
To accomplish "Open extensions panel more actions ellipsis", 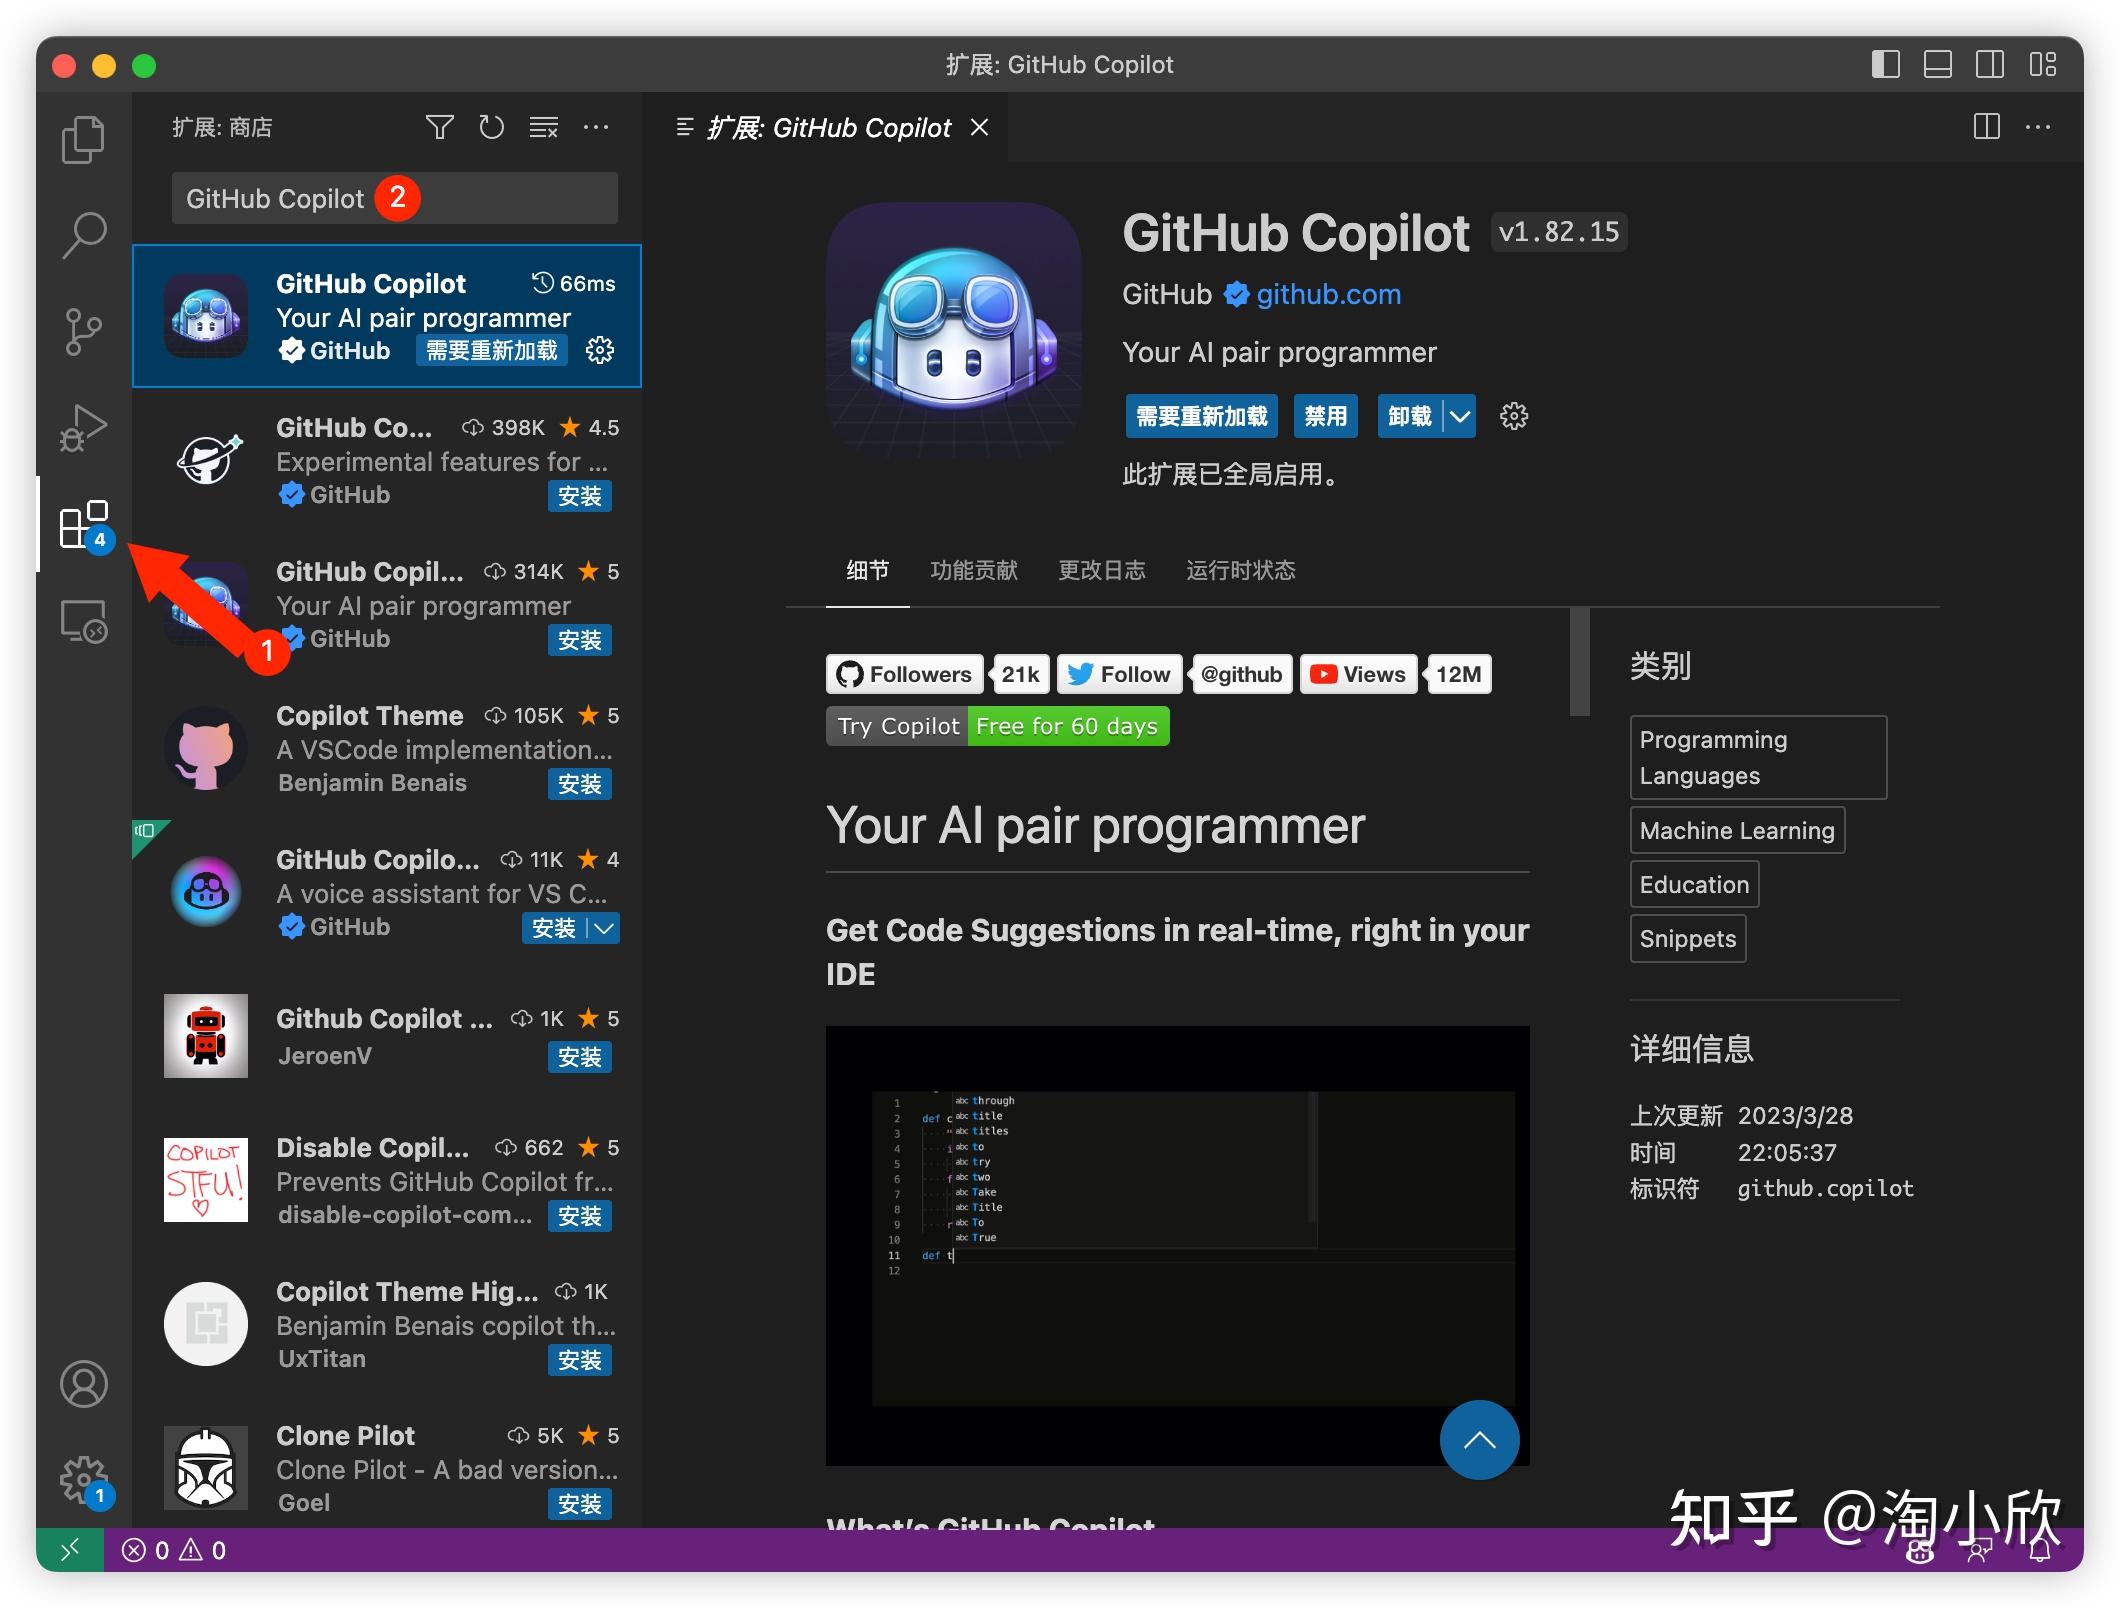I will click(596, 127).
